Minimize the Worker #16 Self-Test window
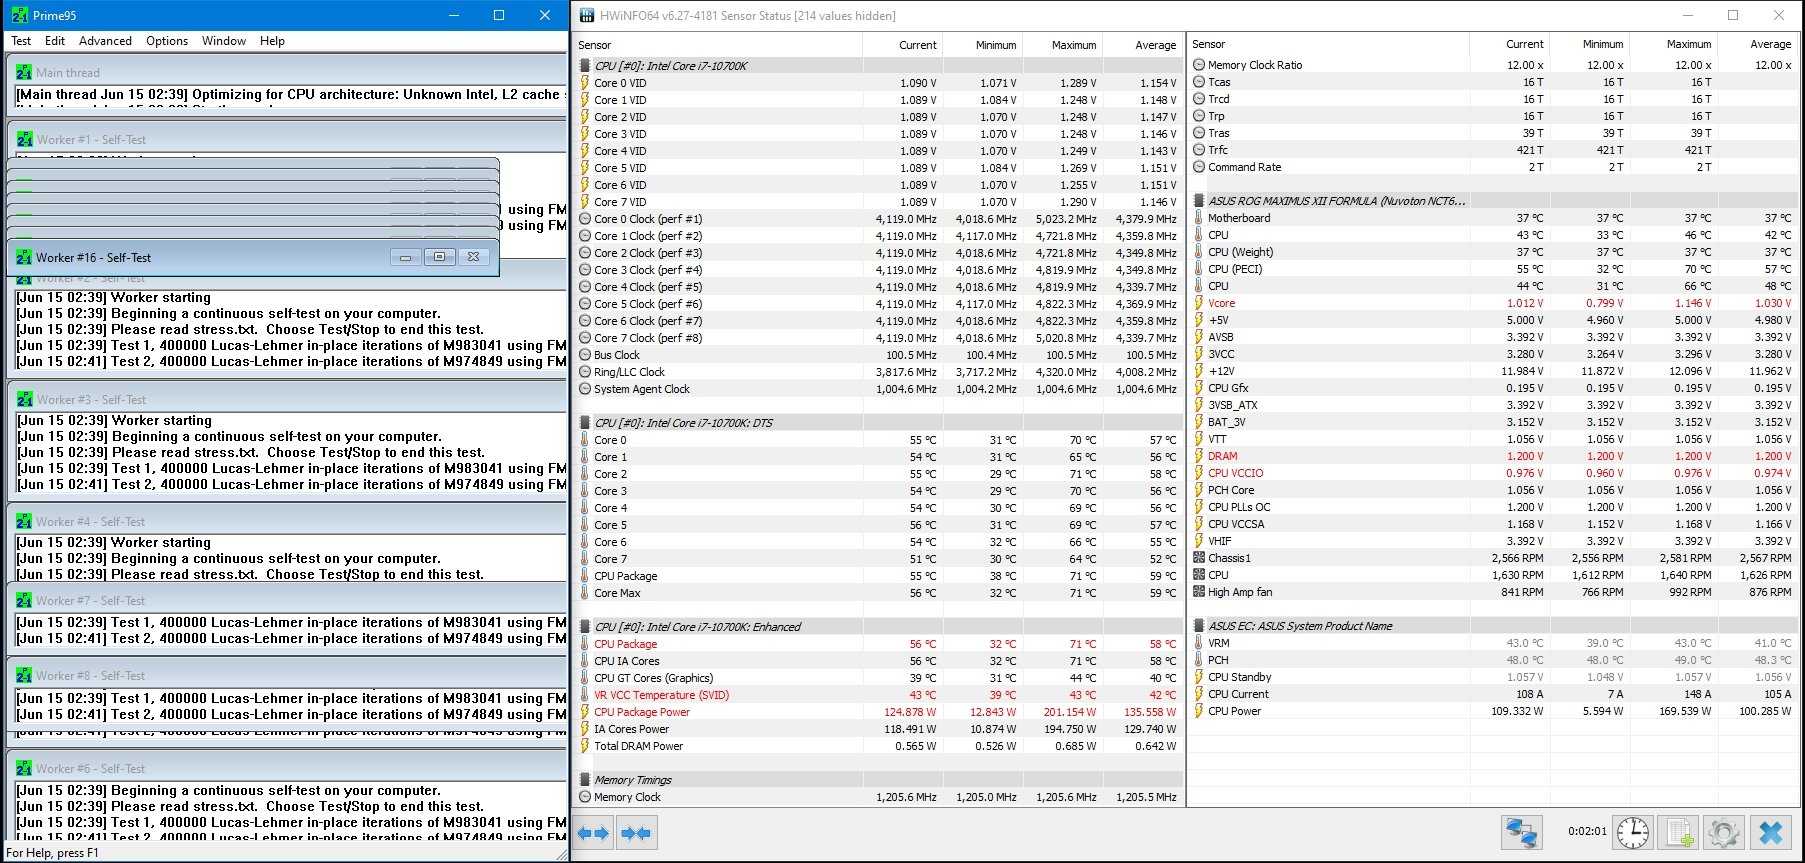This screenshot has width=1805, height=863. pyautogui.click(x=405, y=257)
